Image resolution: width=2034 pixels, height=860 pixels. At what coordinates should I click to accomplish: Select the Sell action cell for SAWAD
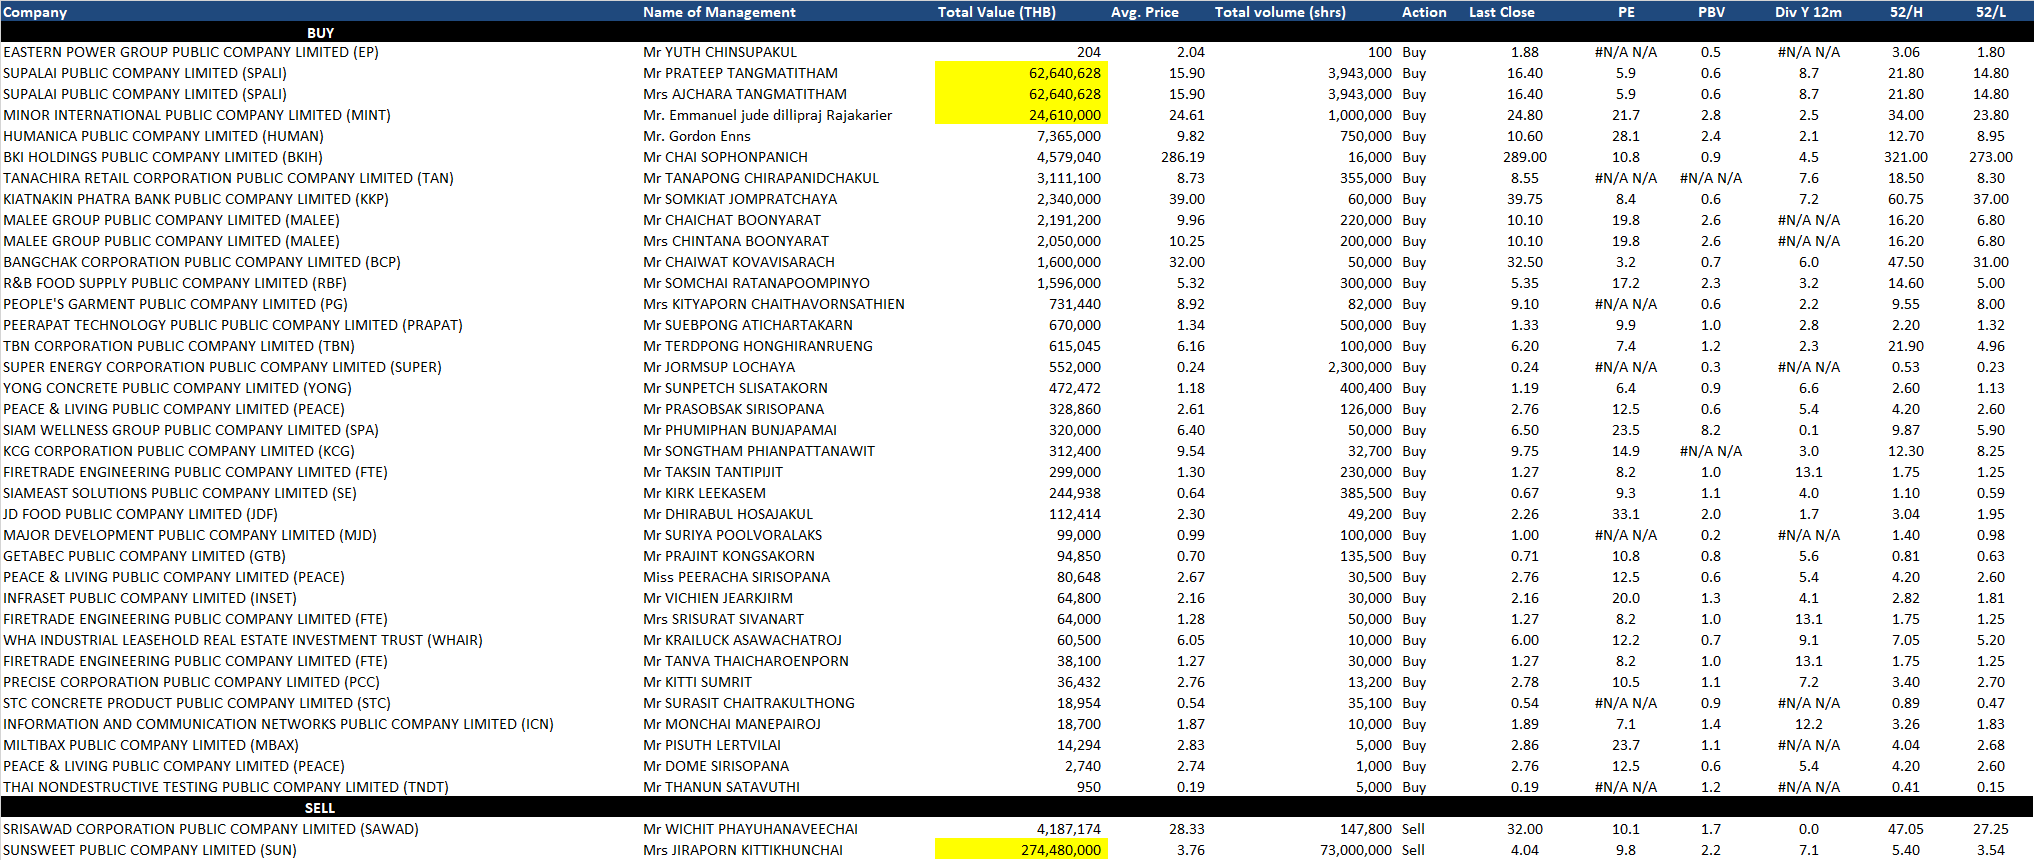(x=1413, y=829)
